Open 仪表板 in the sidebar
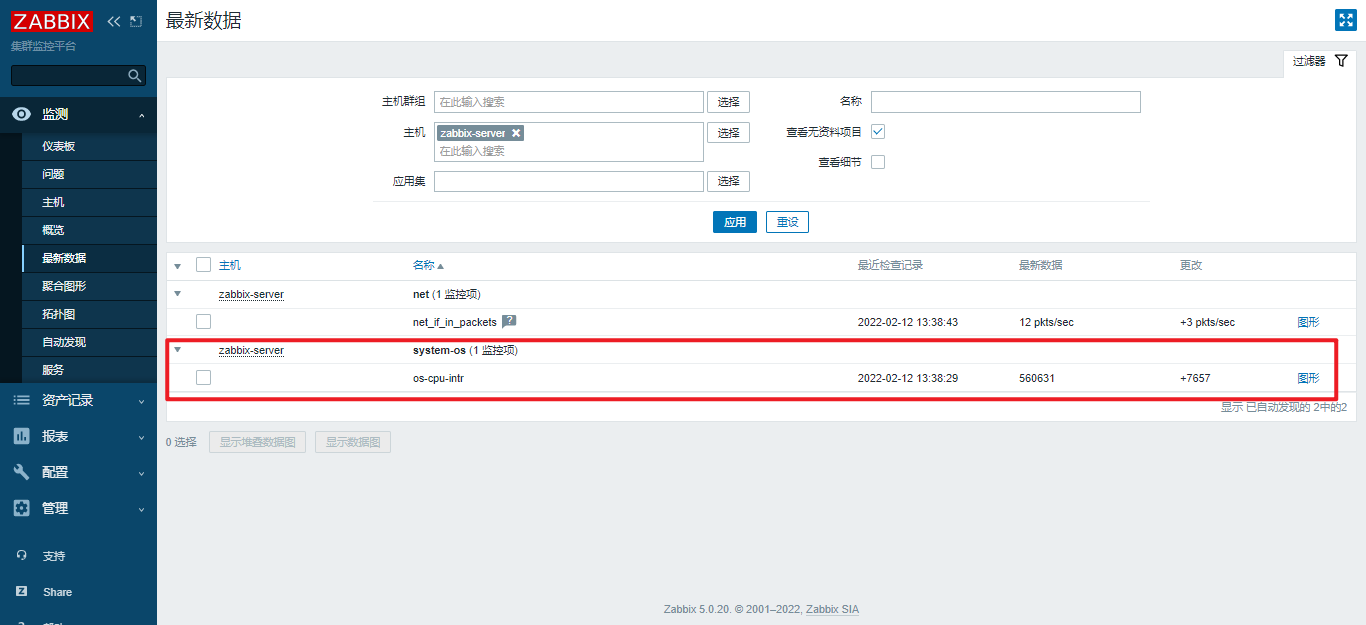Viewport: 1366px width, 625px height. click(x=89, y=146)
